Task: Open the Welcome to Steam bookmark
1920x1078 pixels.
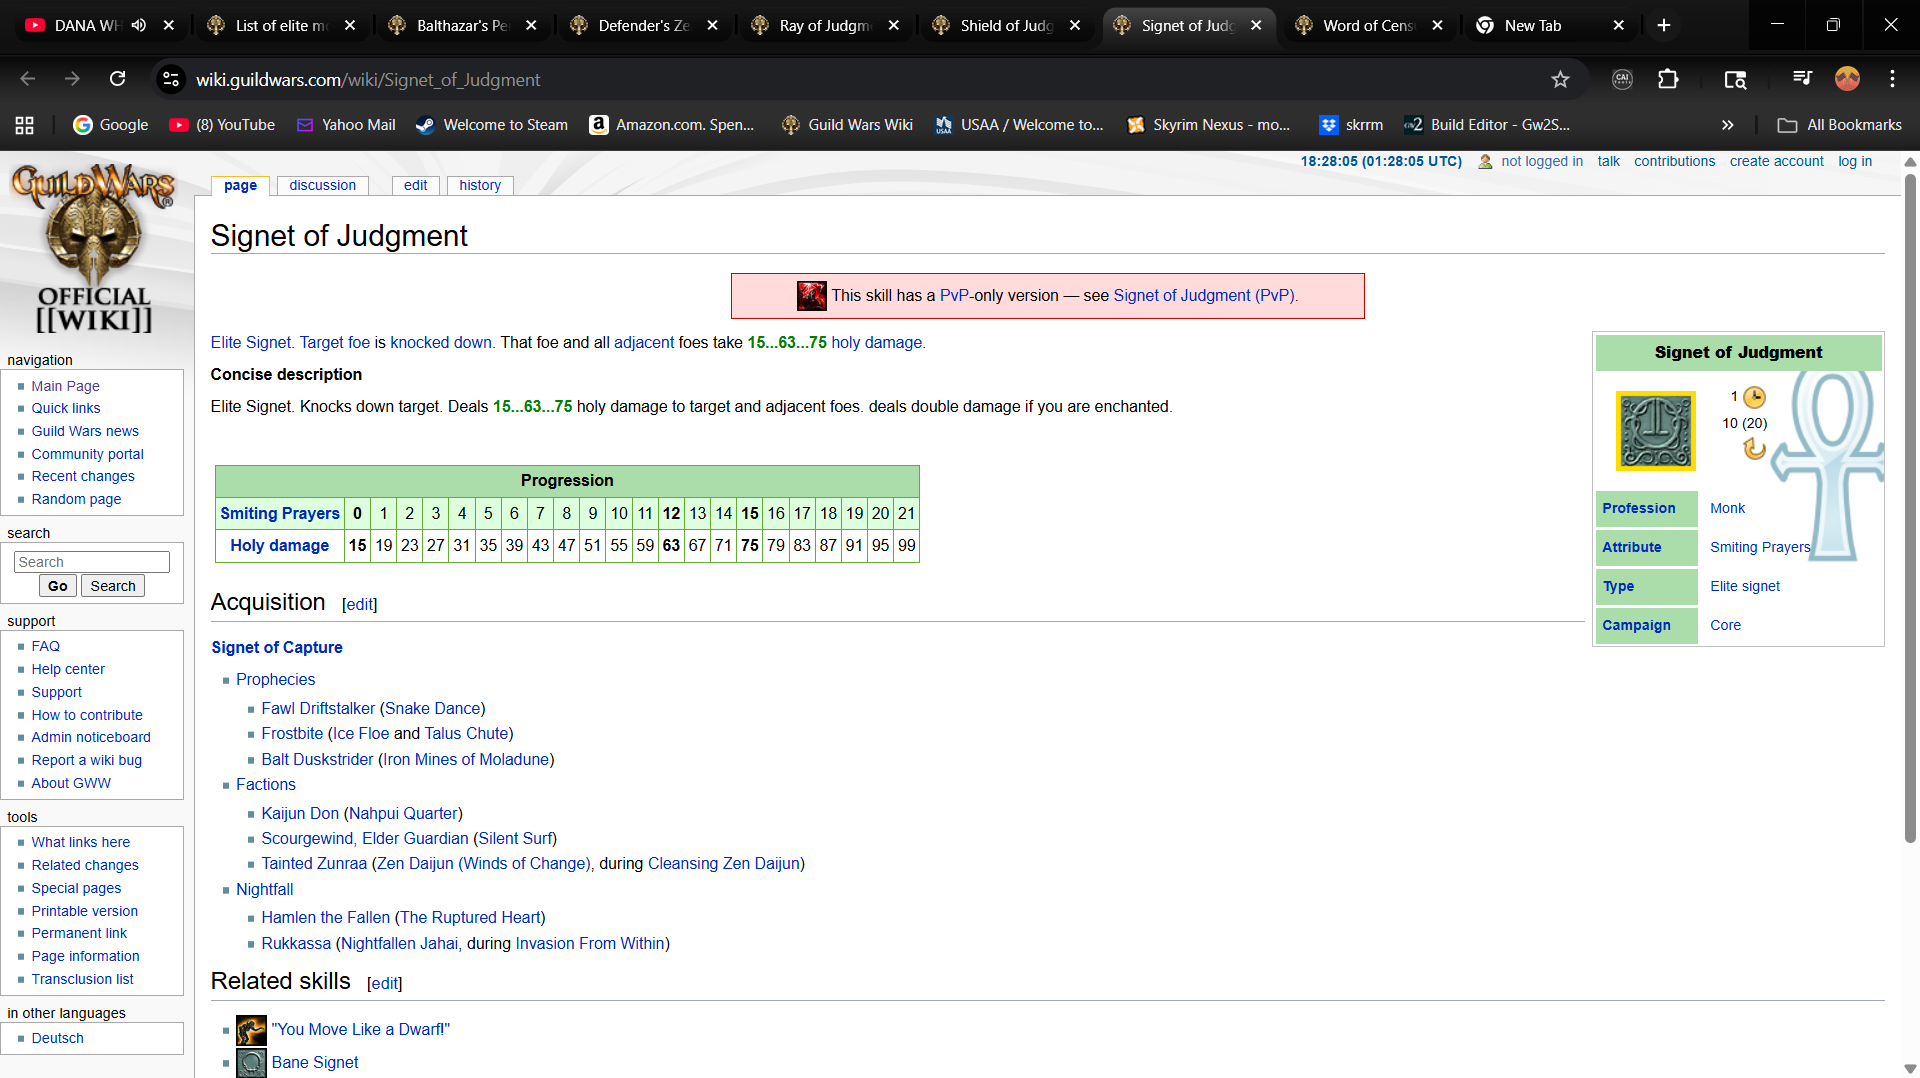Action: coord(492,125)
